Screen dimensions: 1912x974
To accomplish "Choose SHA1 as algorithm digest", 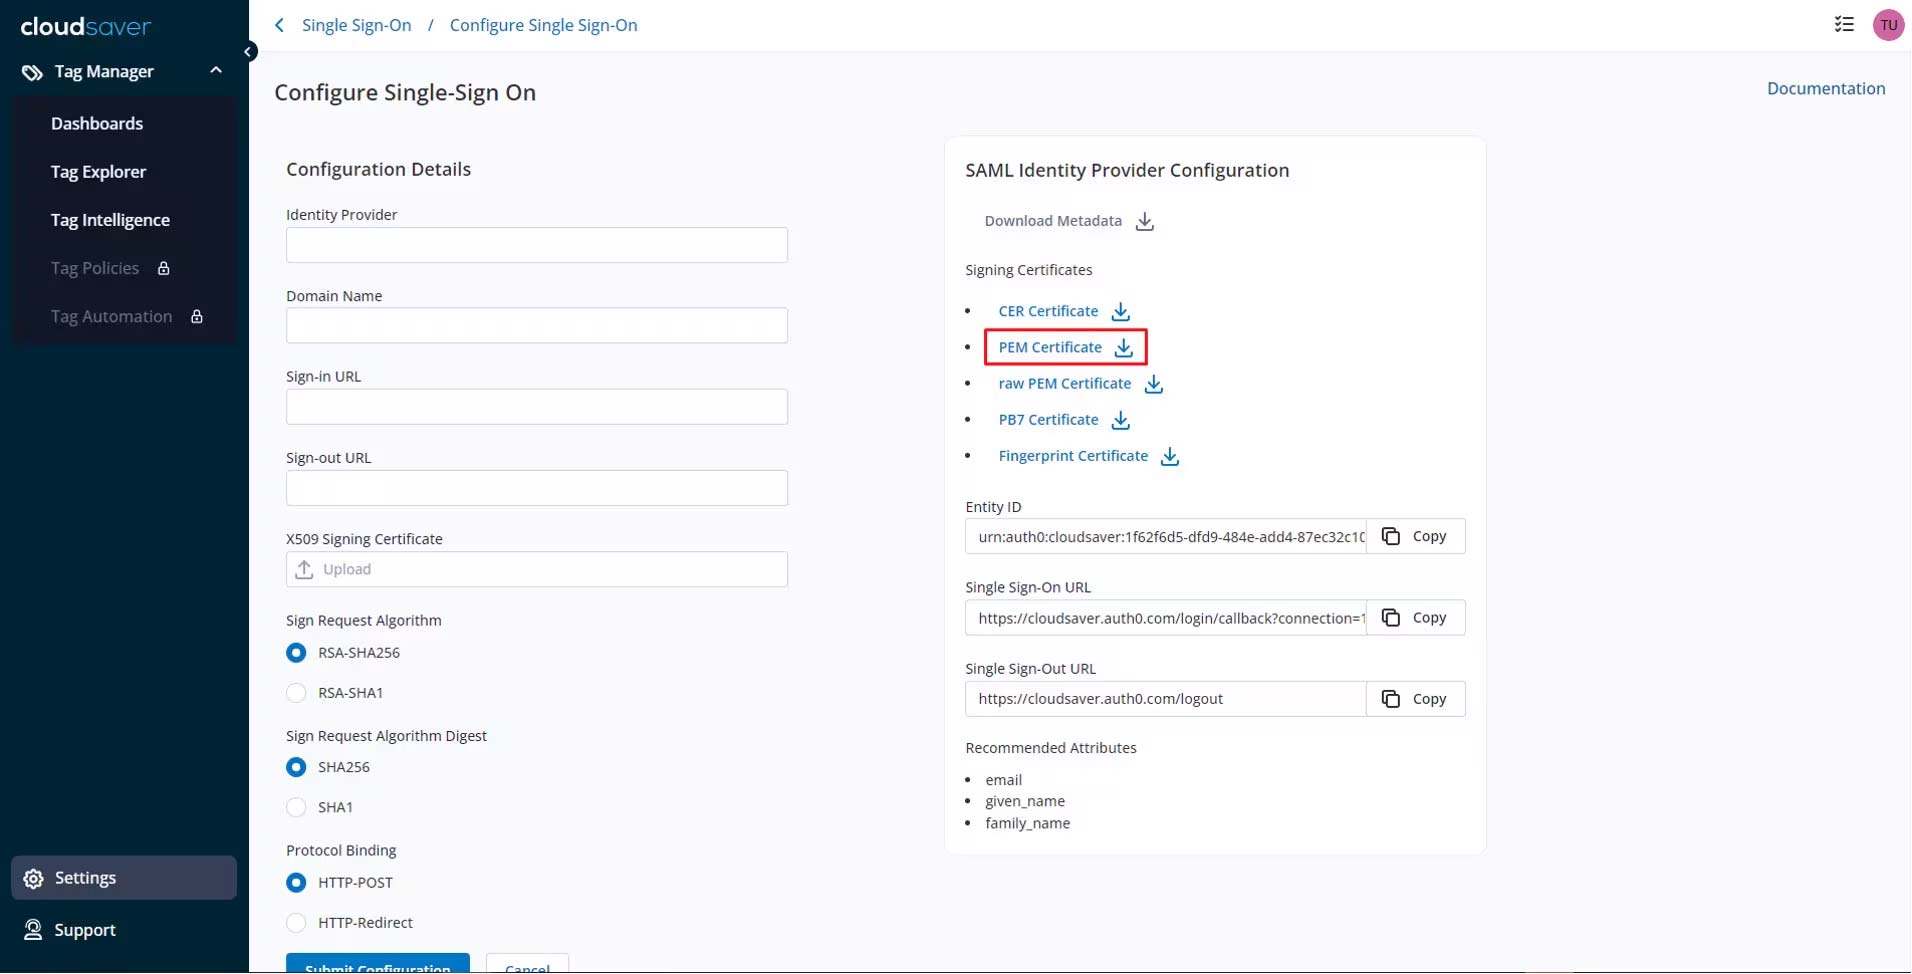I will coord(296,807).
